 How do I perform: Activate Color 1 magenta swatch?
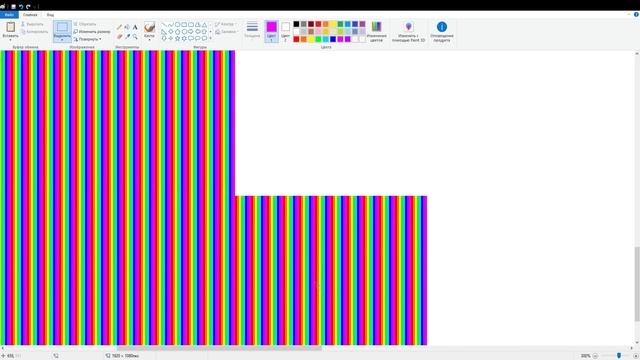point(271,27)
